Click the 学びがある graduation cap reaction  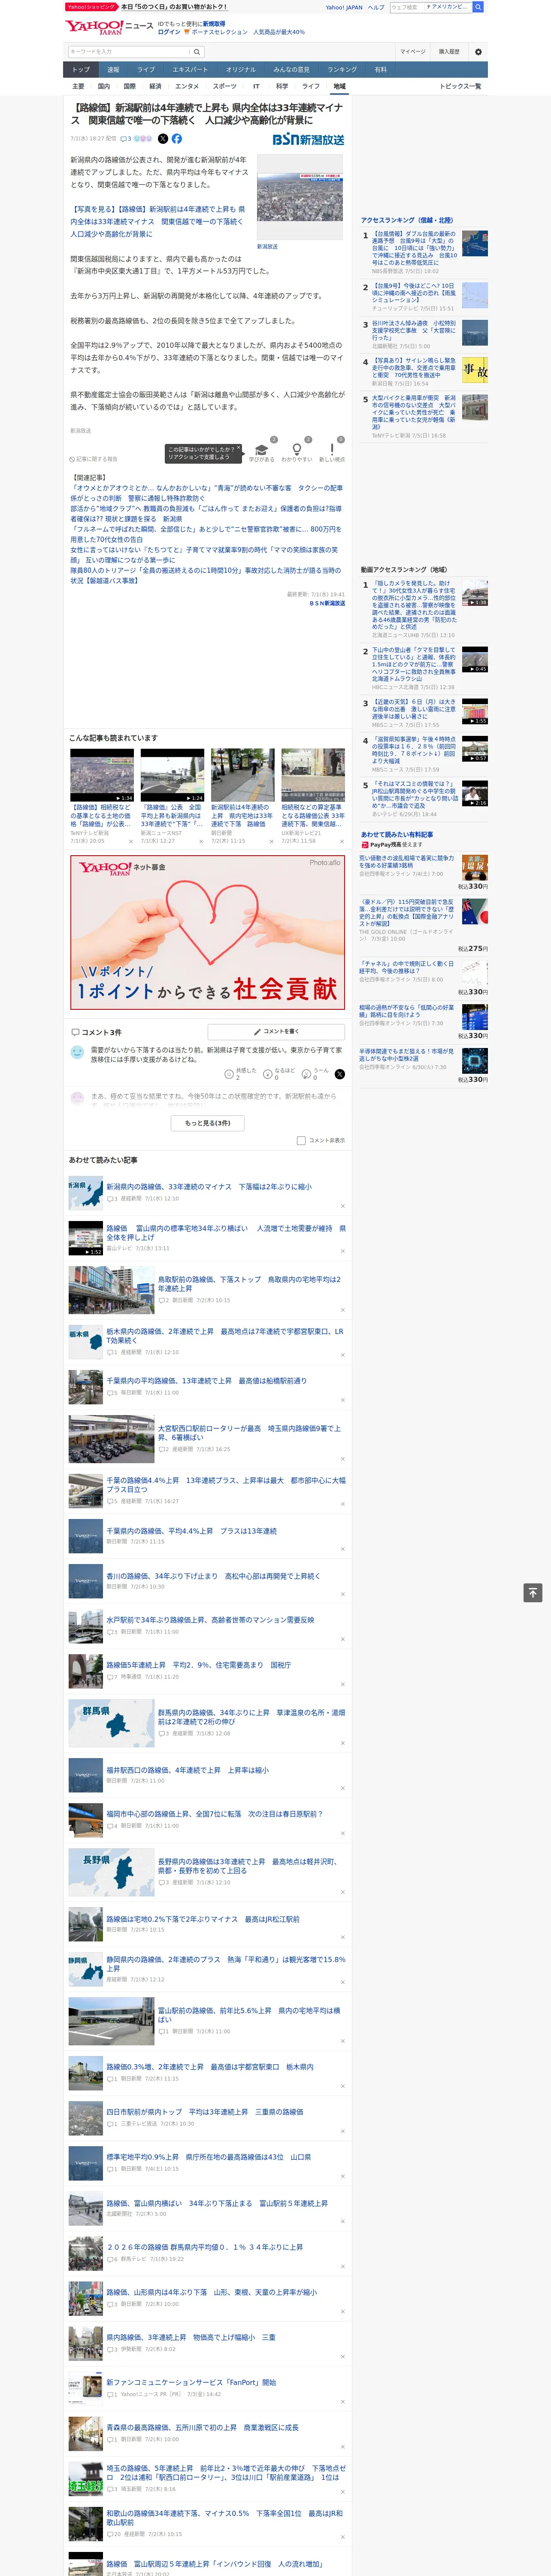262,450
